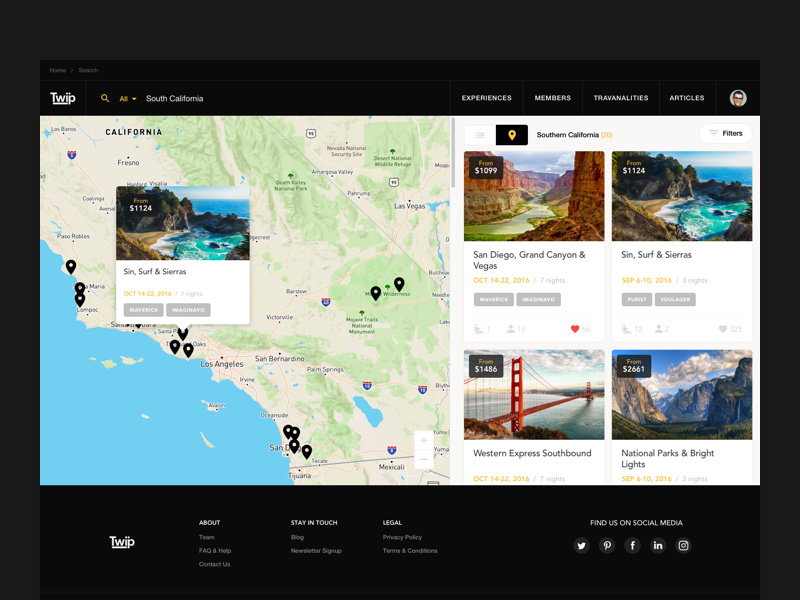The height and width of the screenshot is (600, 800).
Task: Open Facebook social icon
Action: click(632, 545)
